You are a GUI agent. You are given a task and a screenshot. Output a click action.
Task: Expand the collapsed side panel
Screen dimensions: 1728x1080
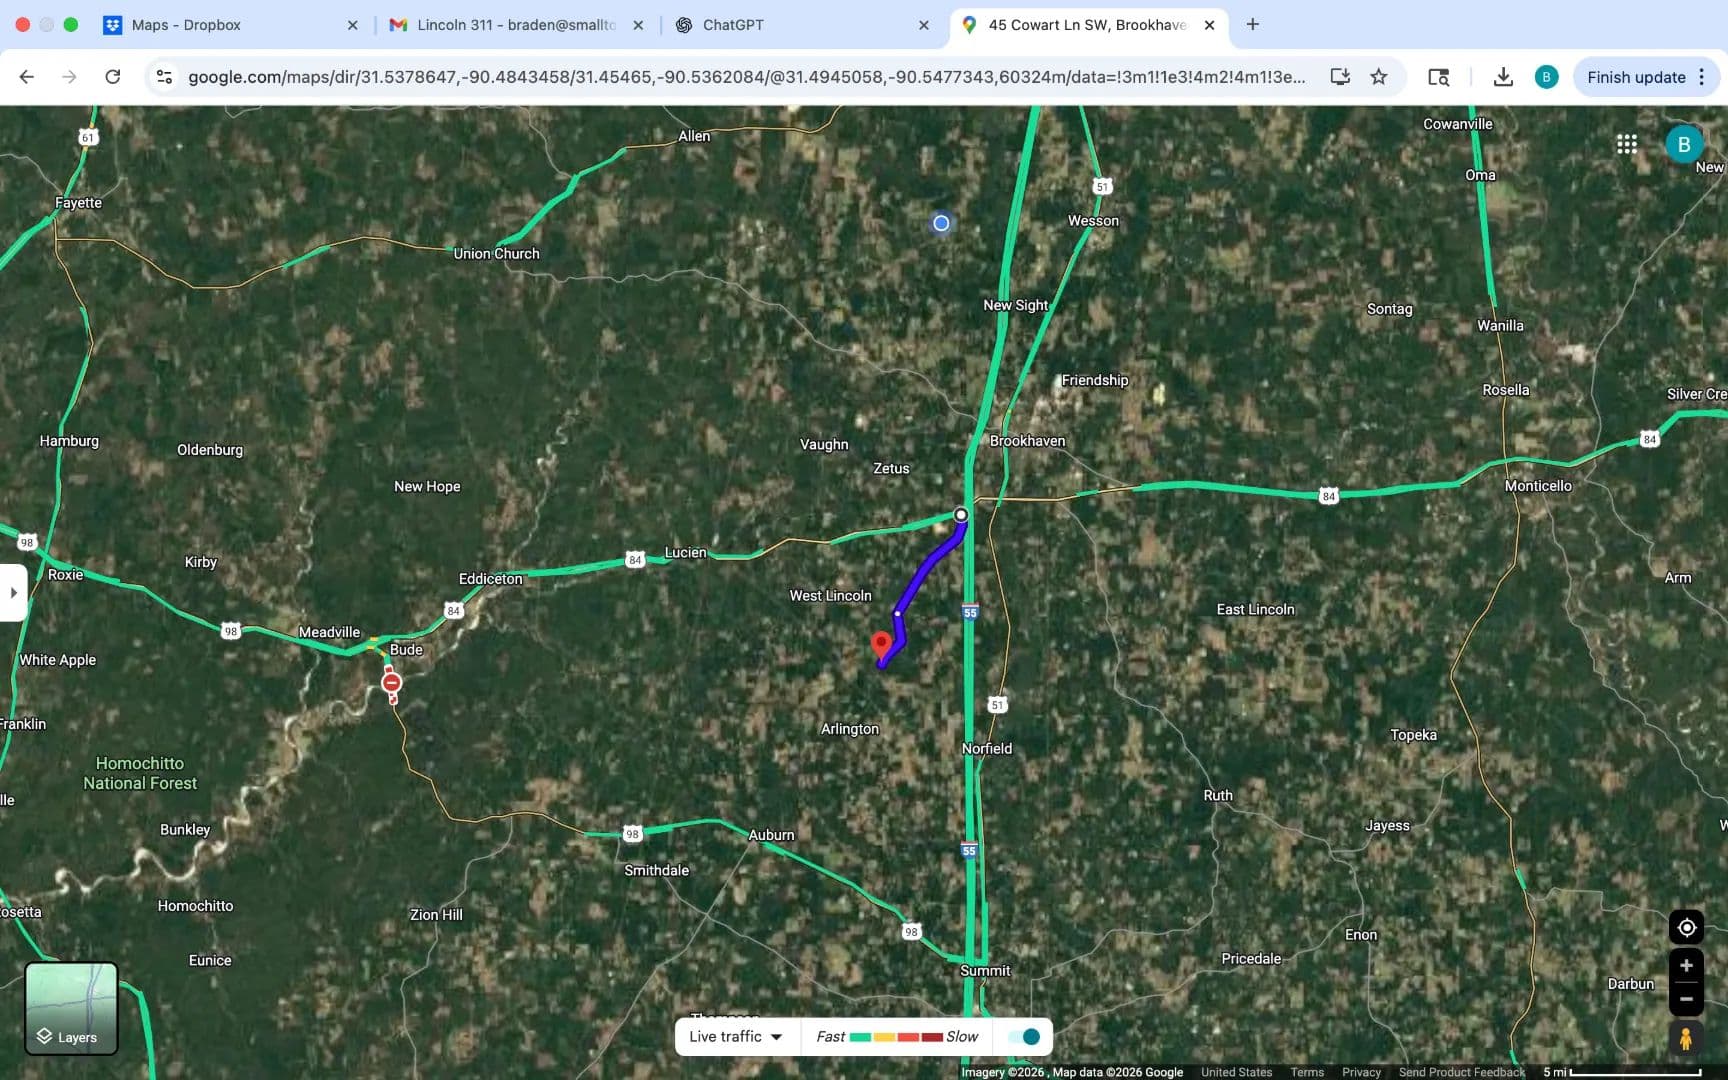click(13, 592)
